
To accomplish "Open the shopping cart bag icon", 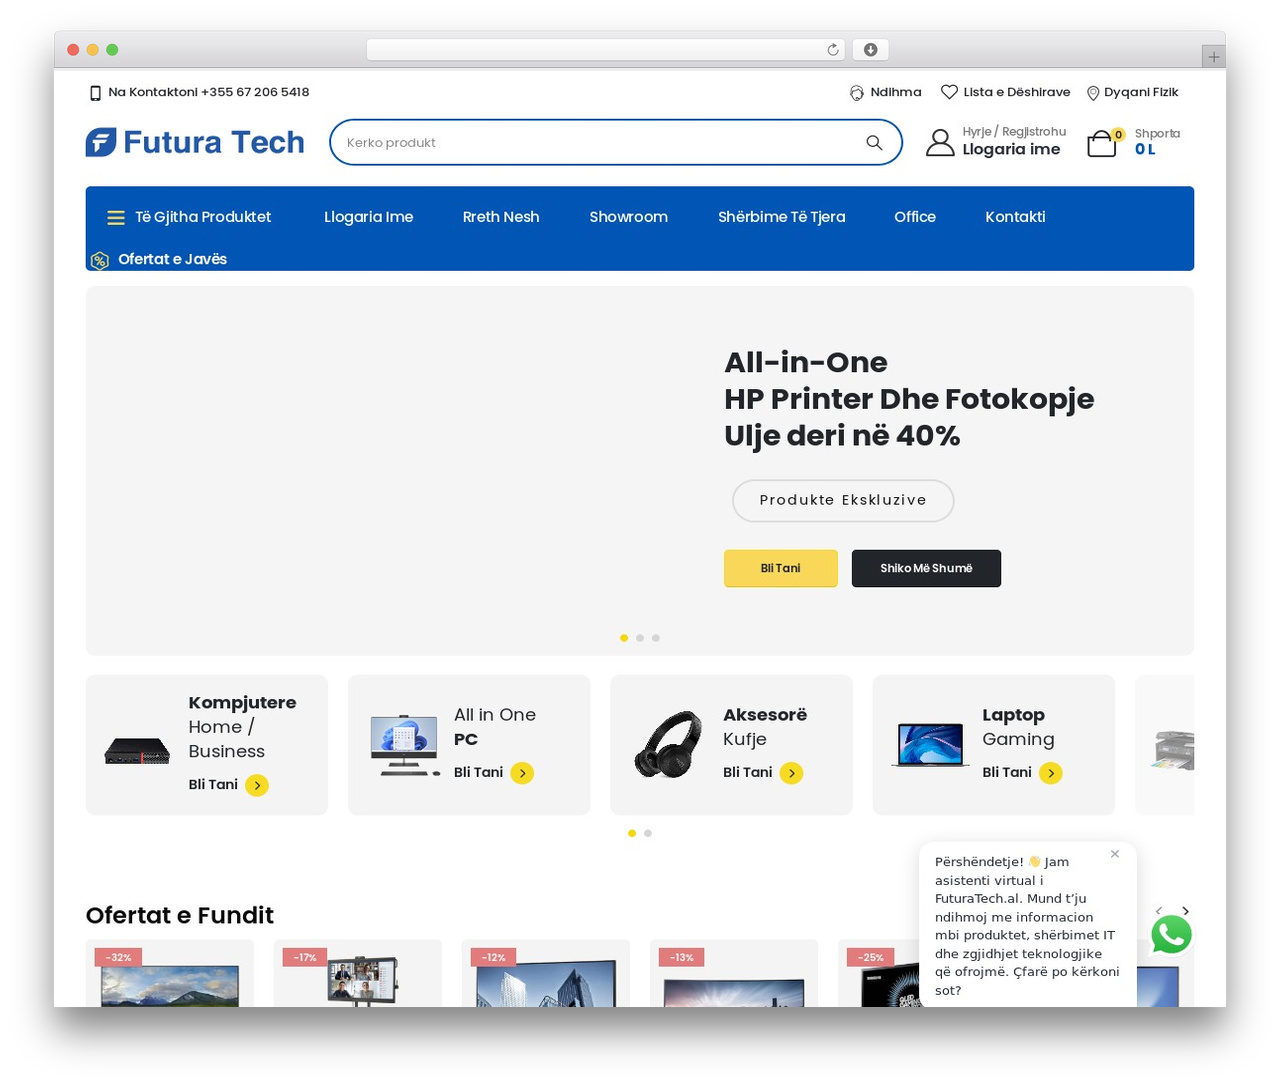I will click(1101, 143).
